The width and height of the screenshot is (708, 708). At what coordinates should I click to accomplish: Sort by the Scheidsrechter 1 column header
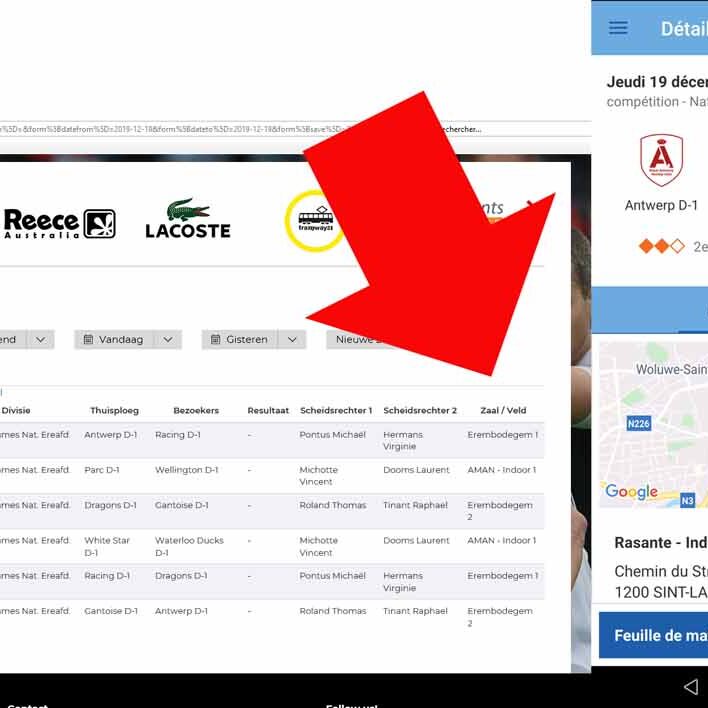(336, 410)
